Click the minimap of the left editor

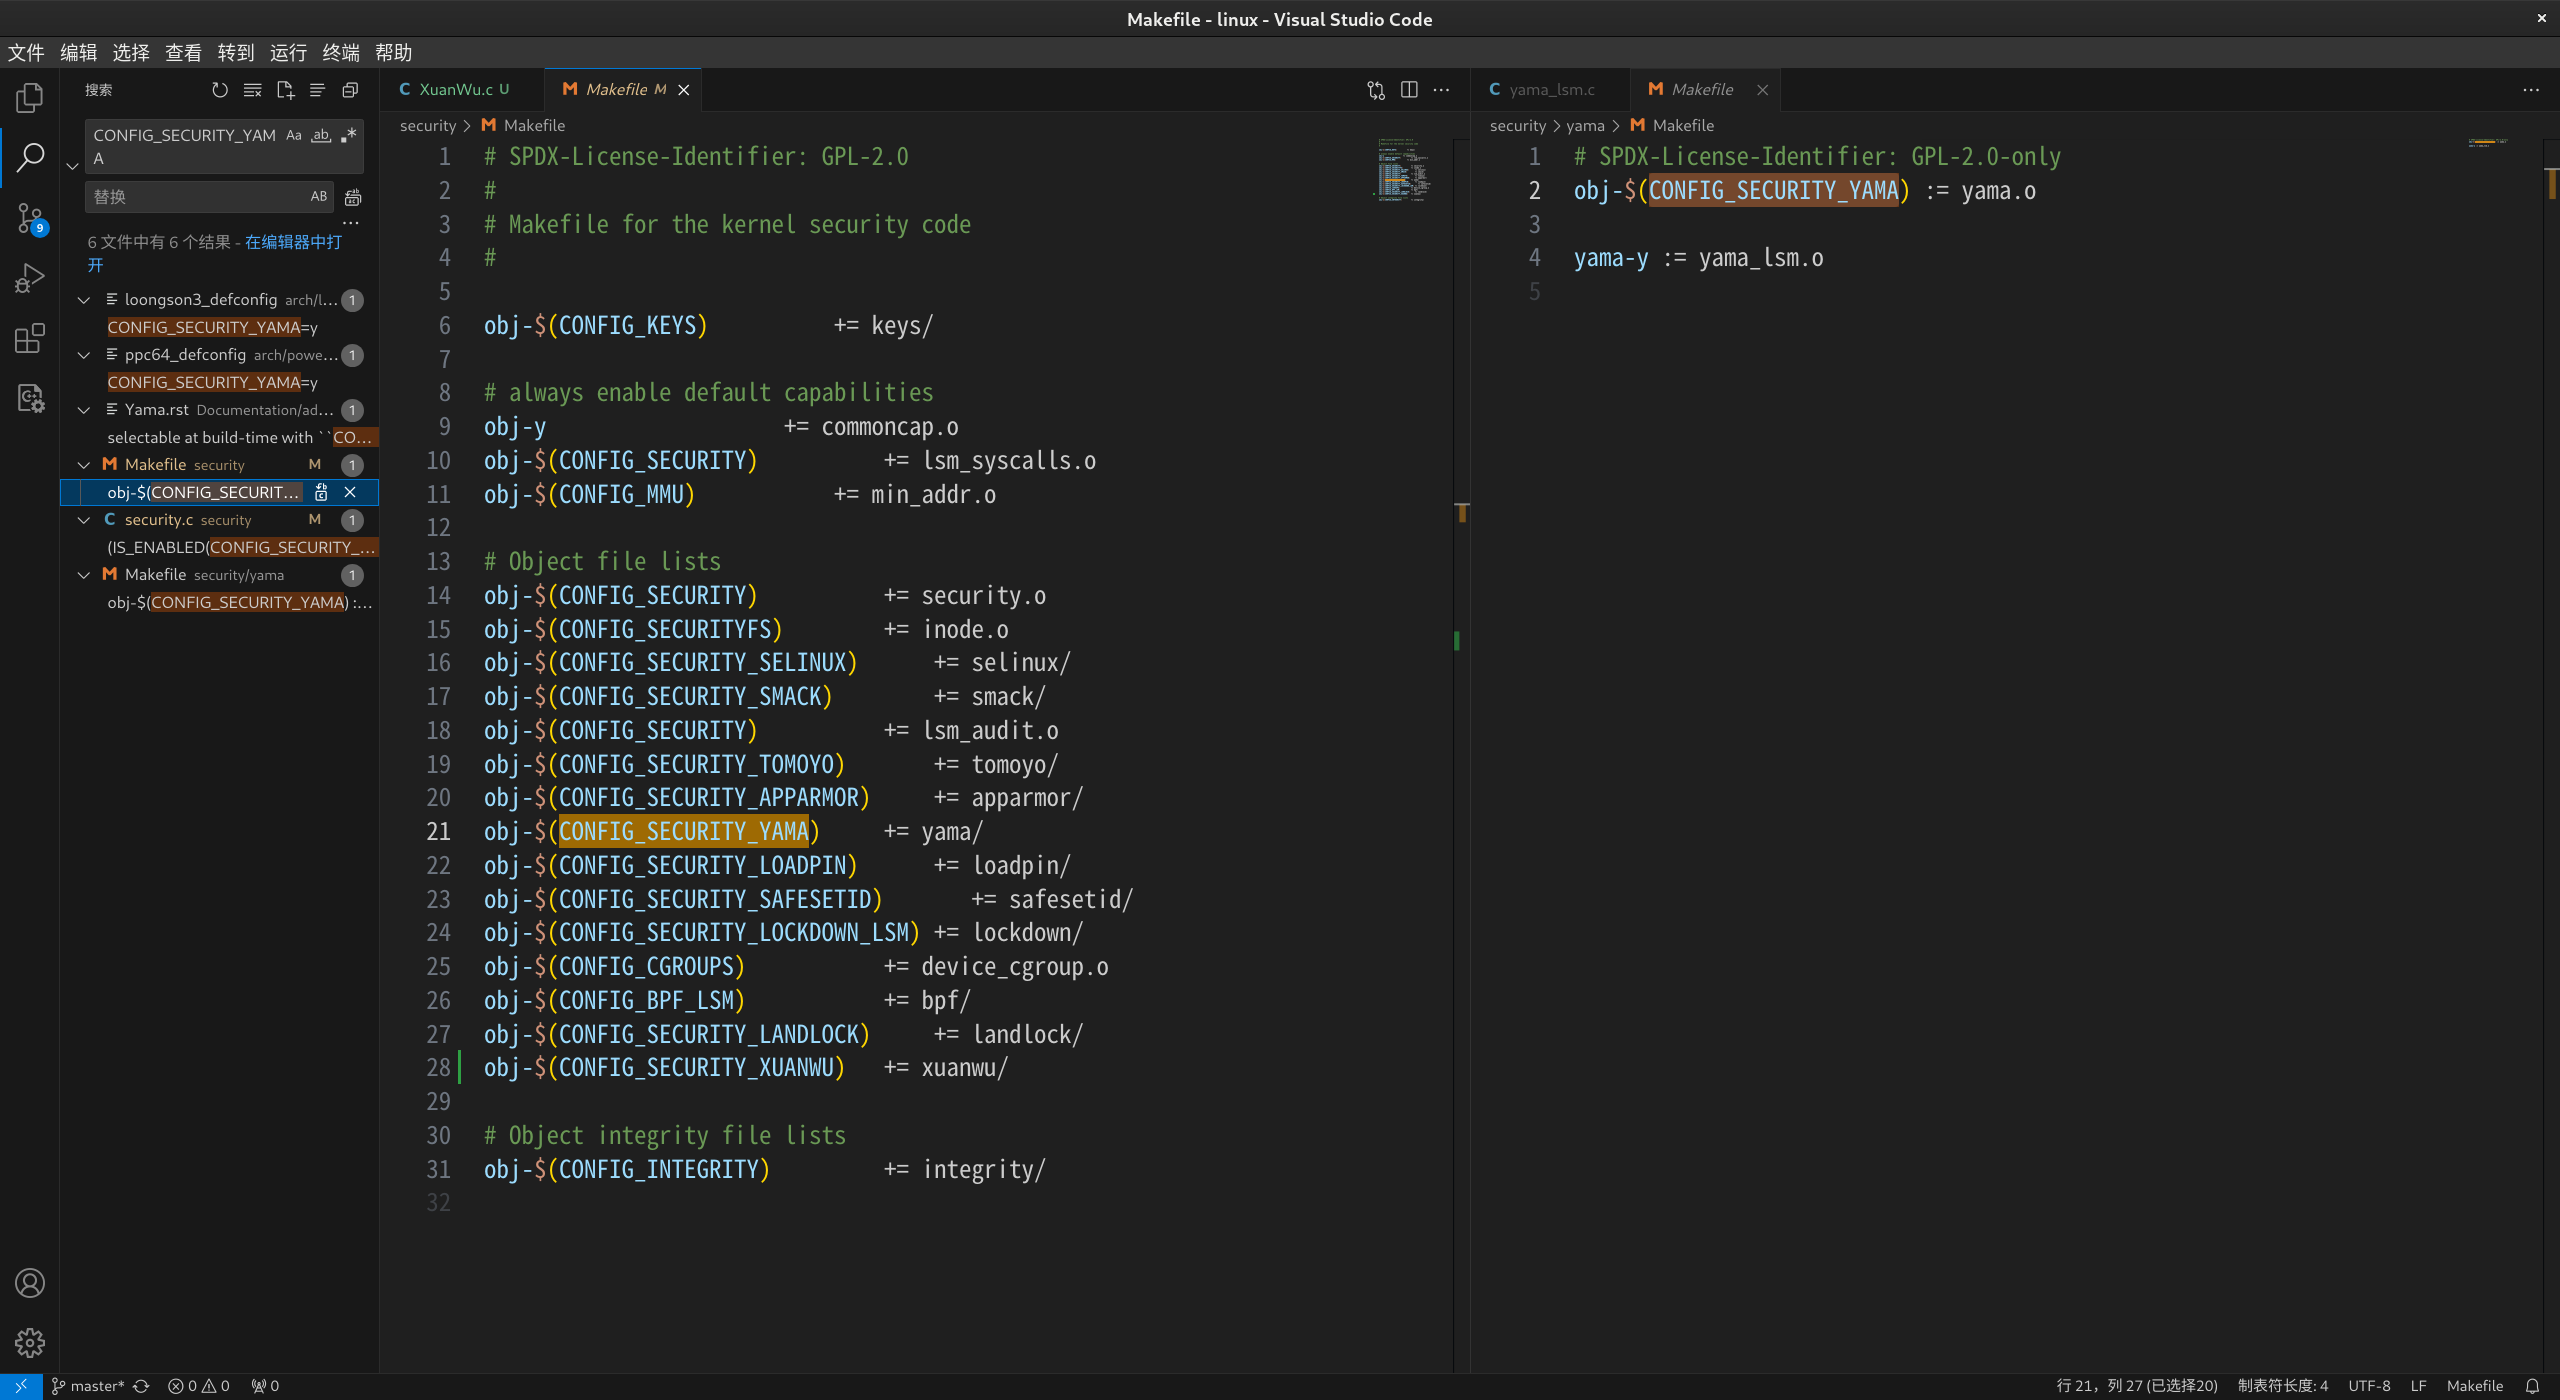point(1405,170)
